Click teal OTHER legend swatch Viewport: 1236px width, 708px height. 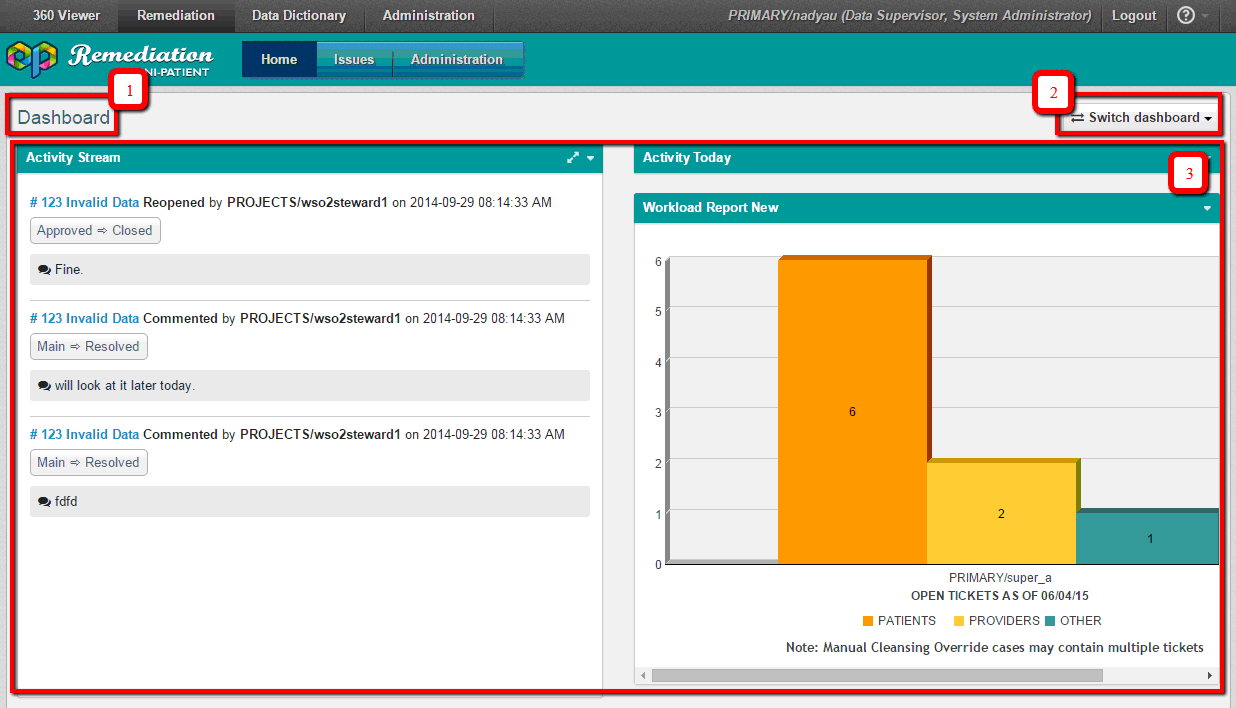pyautogui.click(x=1050, y=621)
